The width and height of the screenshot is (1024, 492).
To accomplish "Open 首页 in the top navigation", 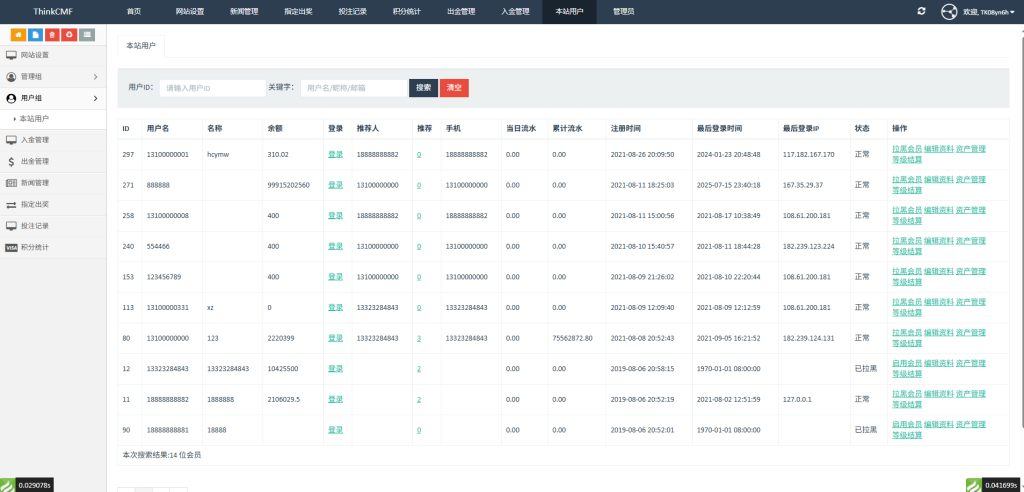I will pos(134,12).
